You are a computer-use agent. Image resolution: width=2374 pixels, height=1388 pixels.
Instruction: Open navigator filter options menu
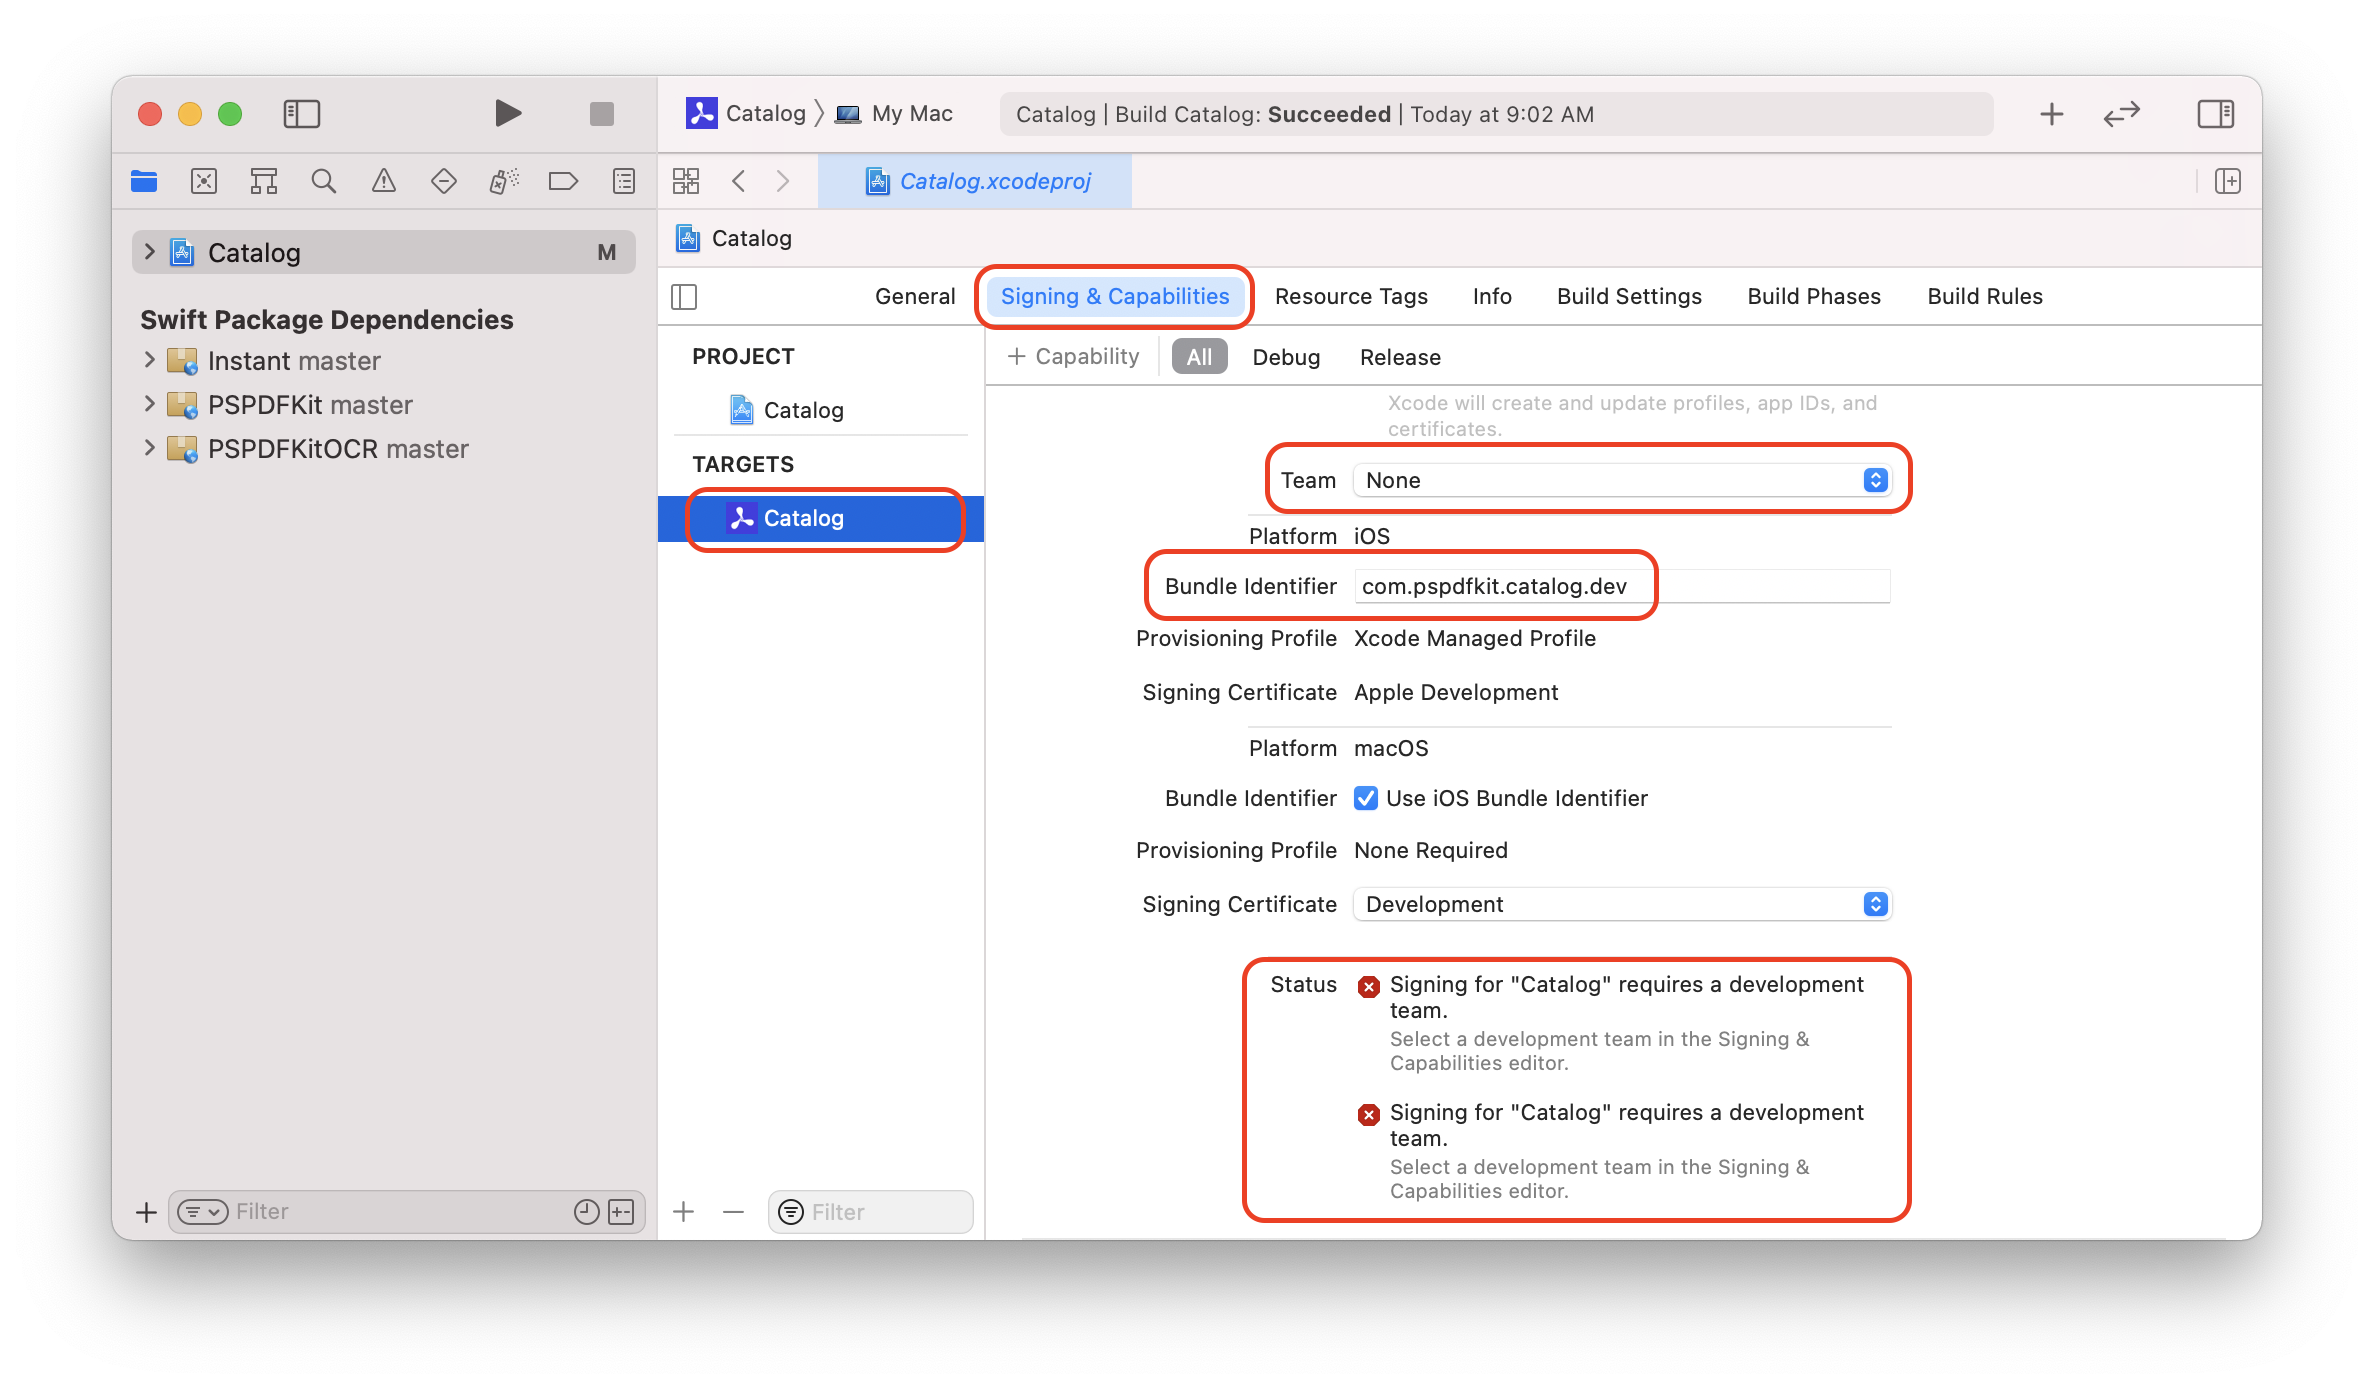203,1212
